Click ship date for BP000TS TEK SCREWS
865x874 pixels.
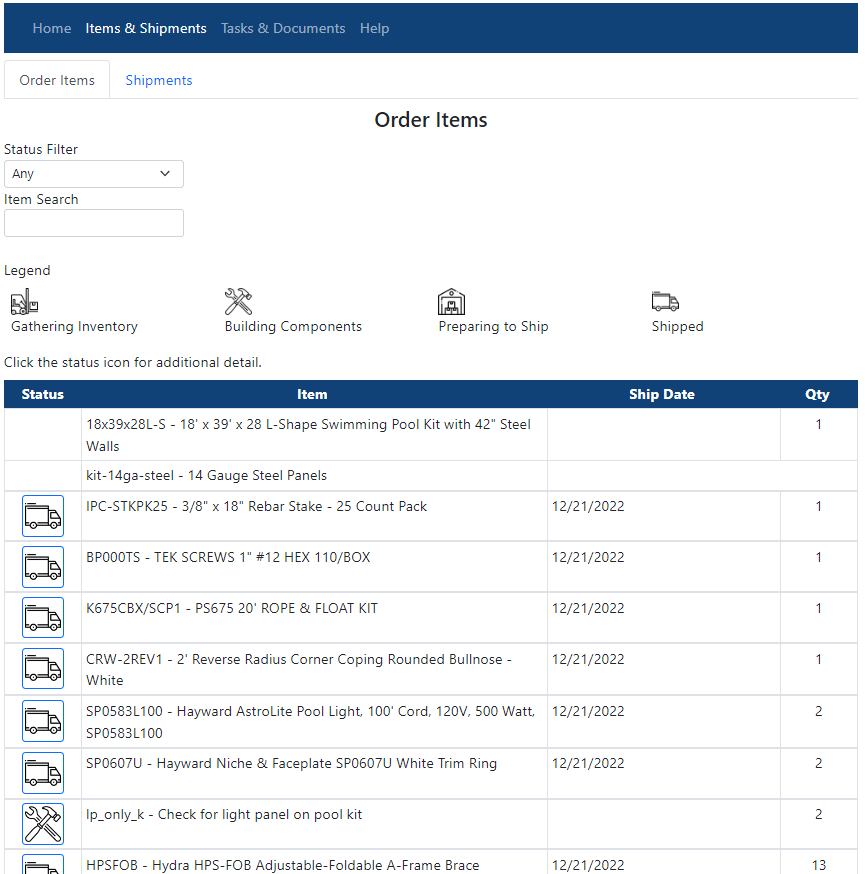588,557
